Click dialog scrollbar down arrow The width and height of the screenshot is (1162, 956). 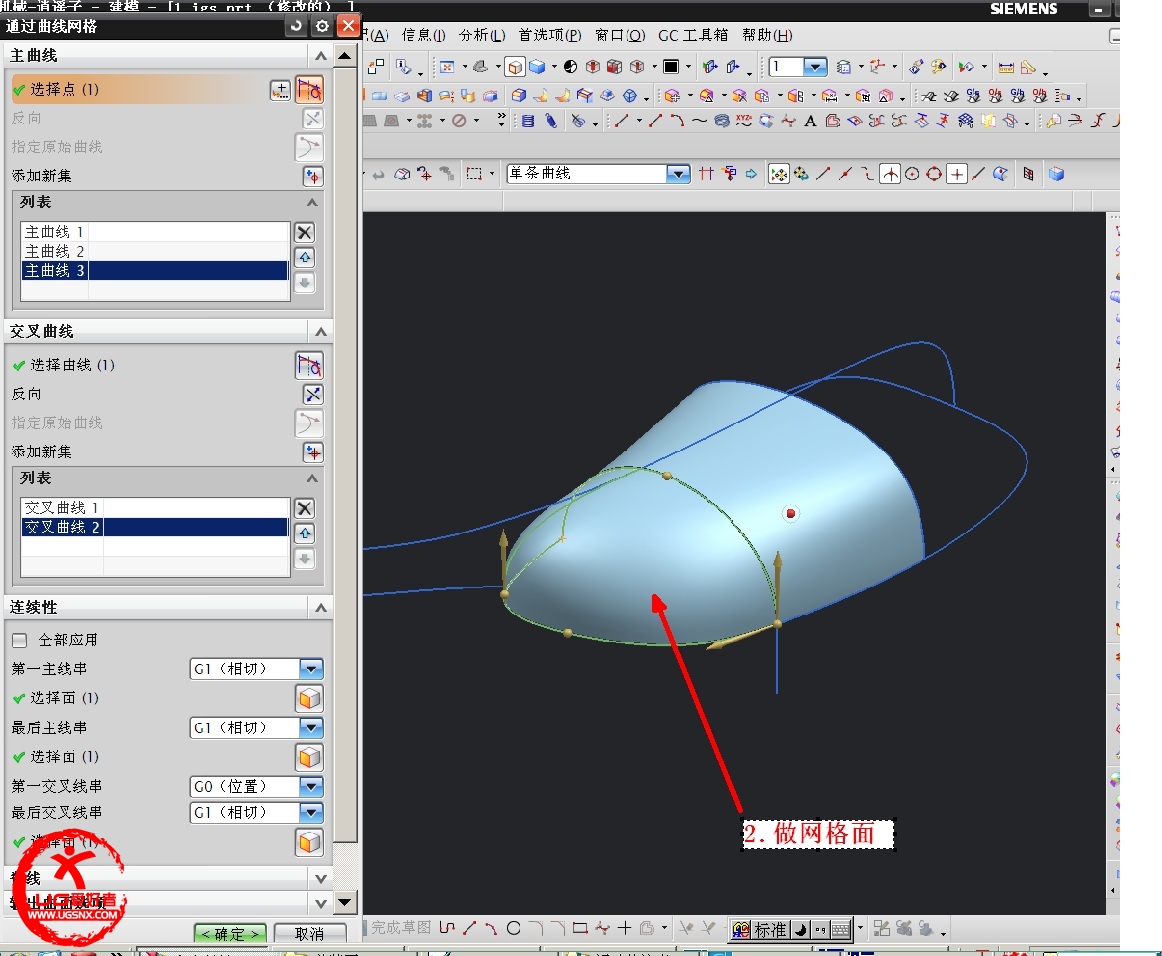coord(345,903)
